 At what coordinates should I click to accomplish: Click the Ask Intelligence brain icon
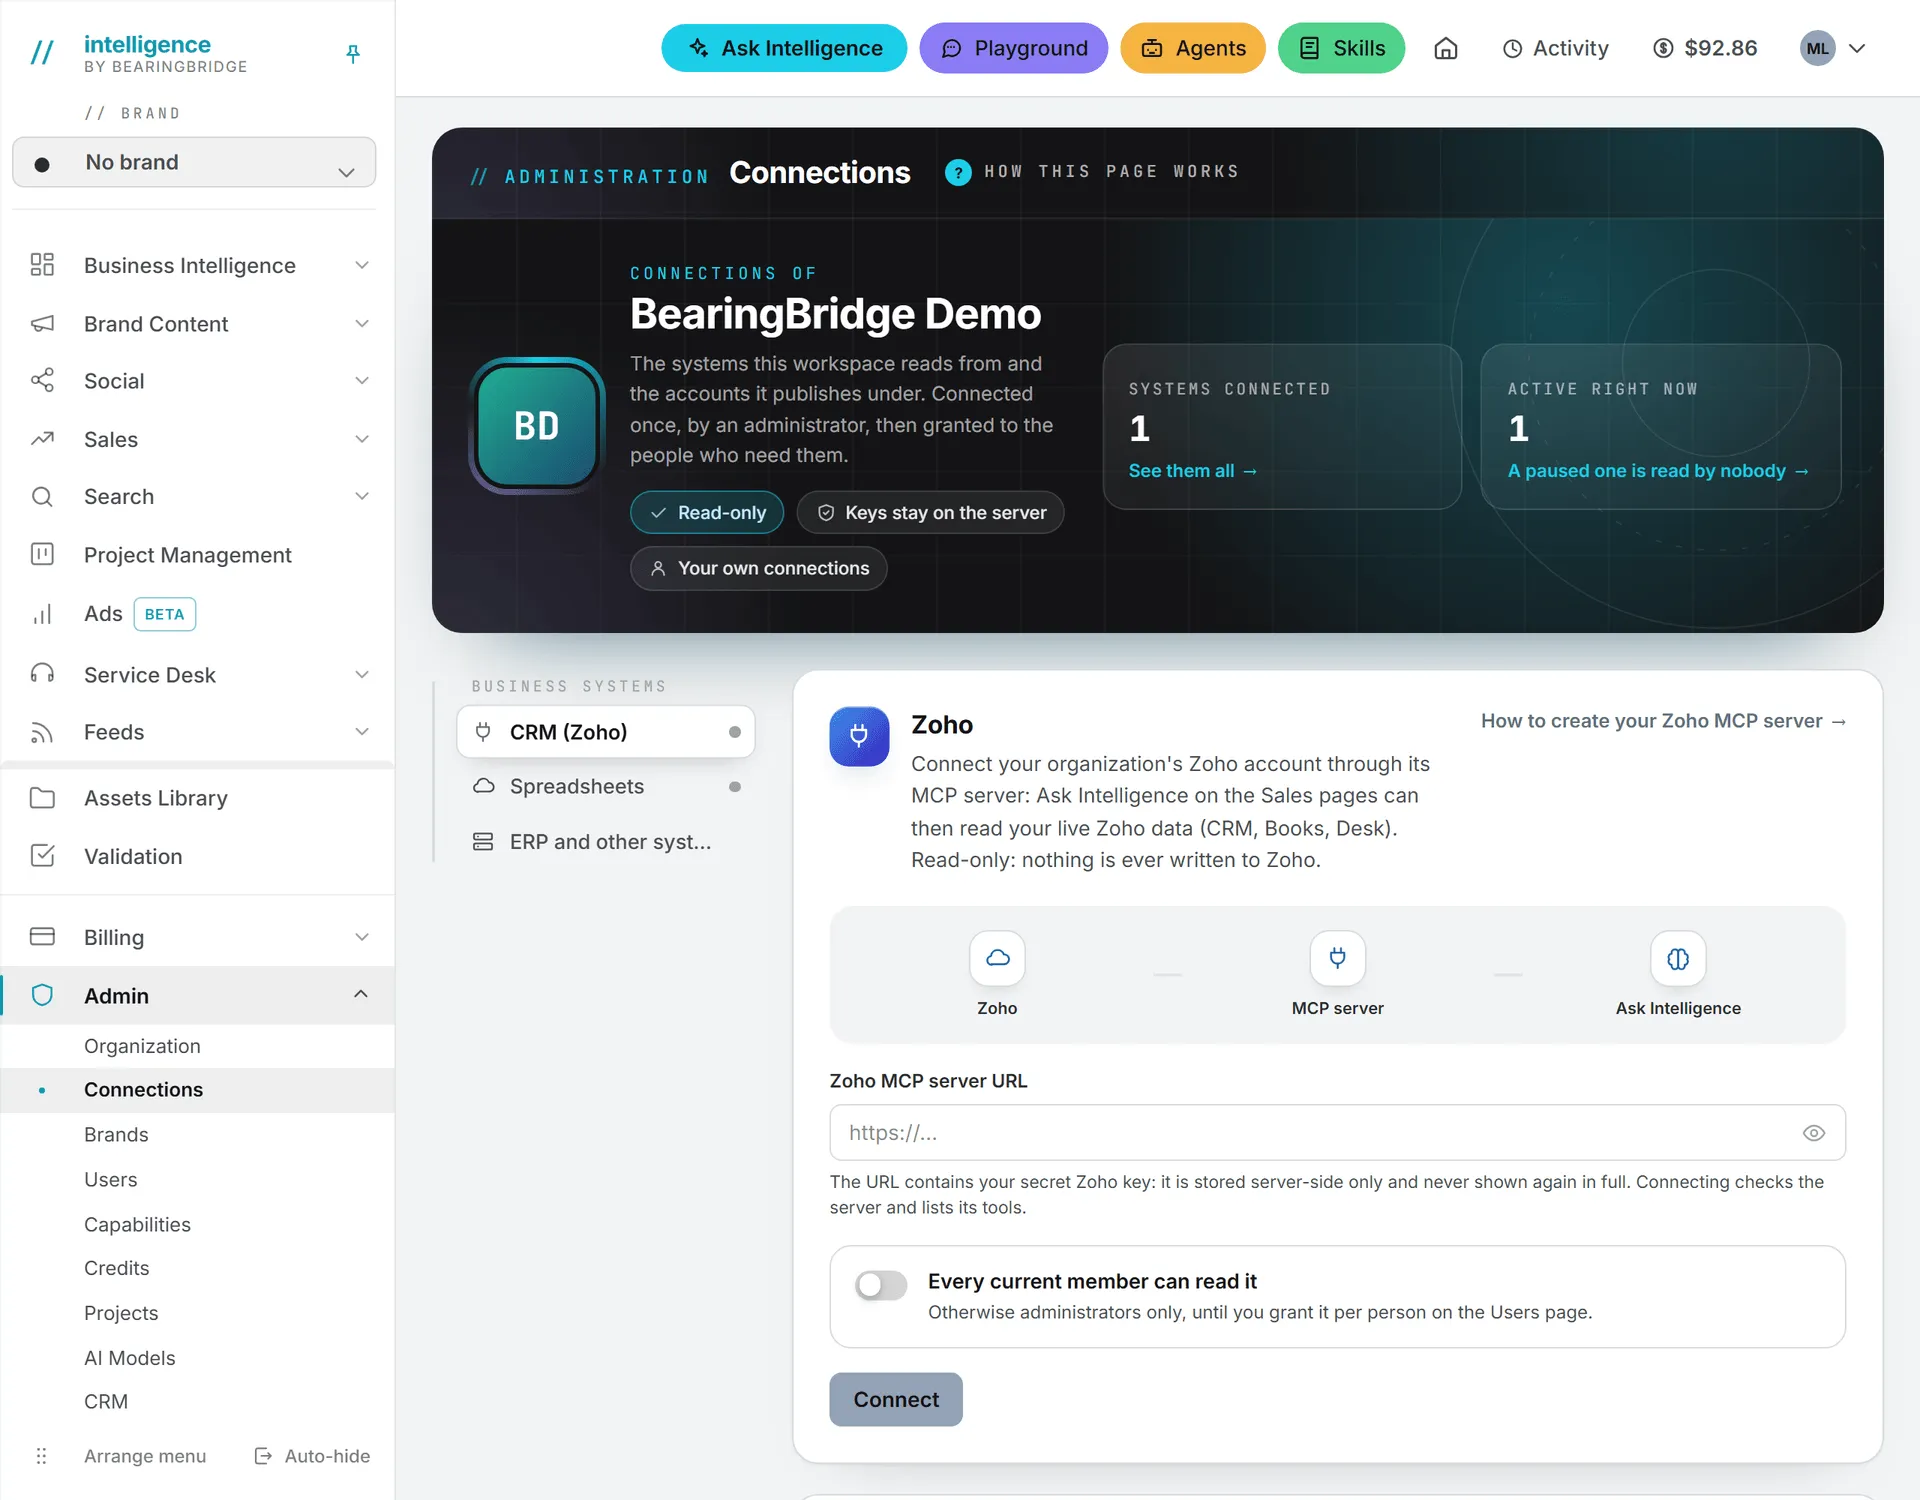click(x=1678, y=958)
